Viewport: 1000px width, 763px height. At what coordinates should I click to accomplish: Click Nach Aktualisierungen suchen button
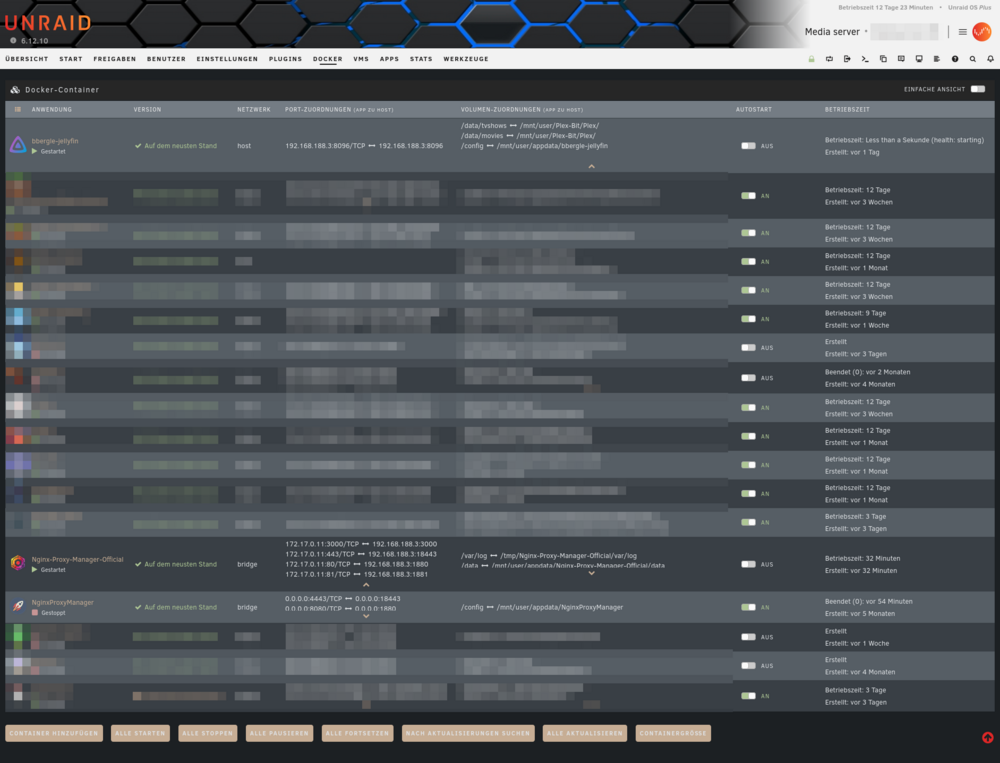point(468,733)
